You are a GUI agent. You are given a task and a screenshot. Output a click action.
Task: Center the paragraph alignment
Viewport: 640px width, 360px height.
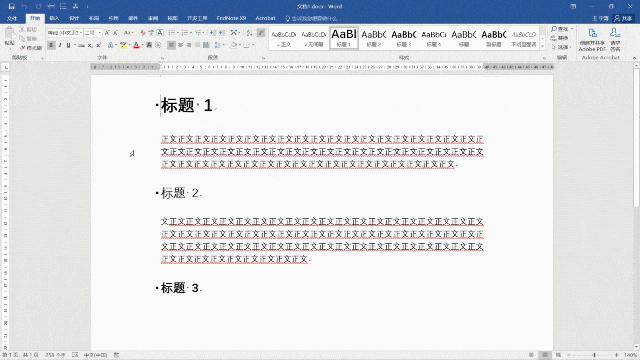tap(180, 45)
